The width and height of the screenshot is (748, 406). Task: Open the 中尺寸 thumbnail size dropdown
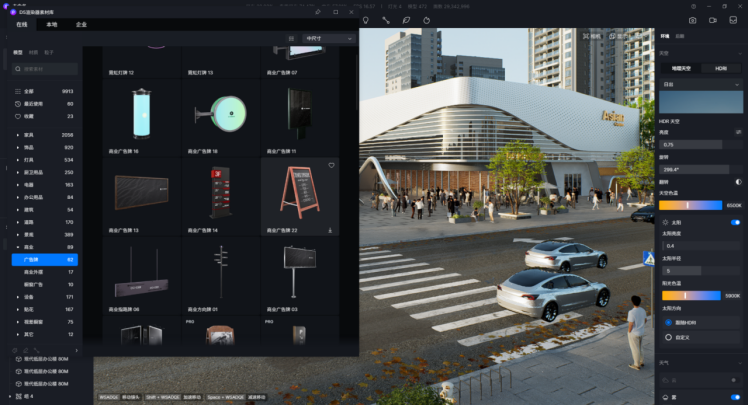(x=329, y=38)
